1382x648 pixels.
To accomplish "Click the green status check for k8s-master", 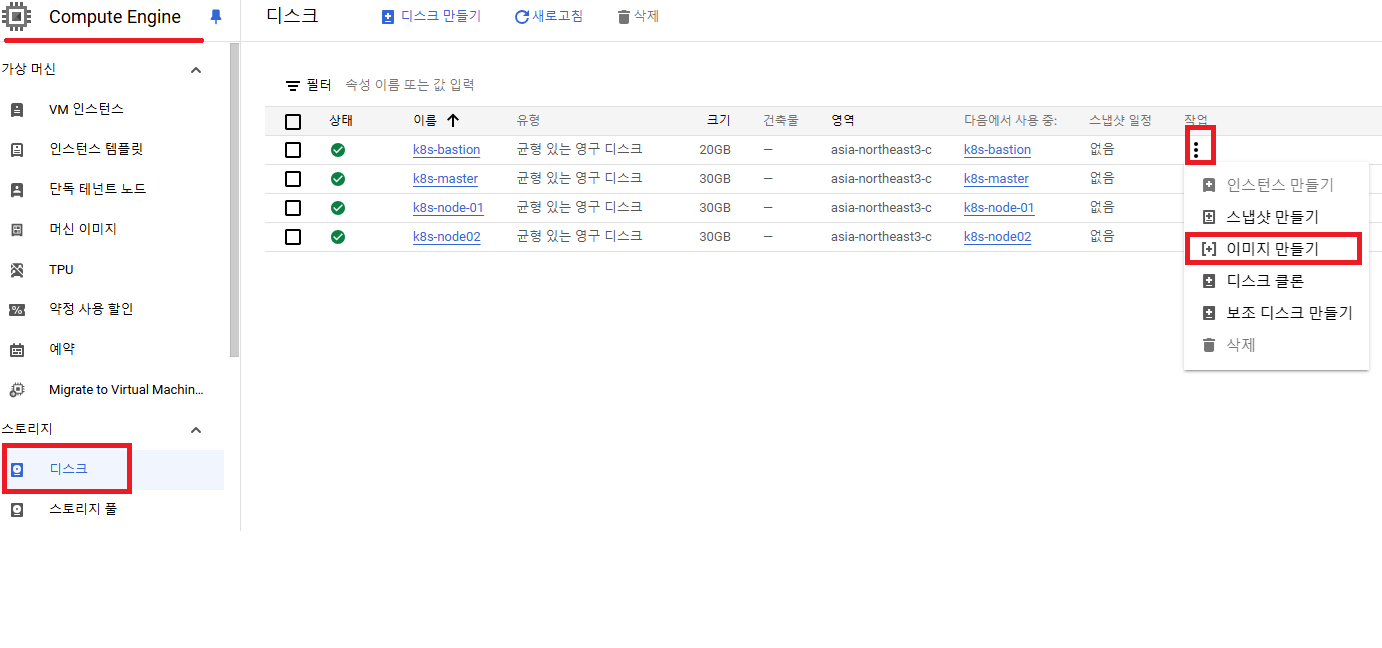I will click(338, 179).
